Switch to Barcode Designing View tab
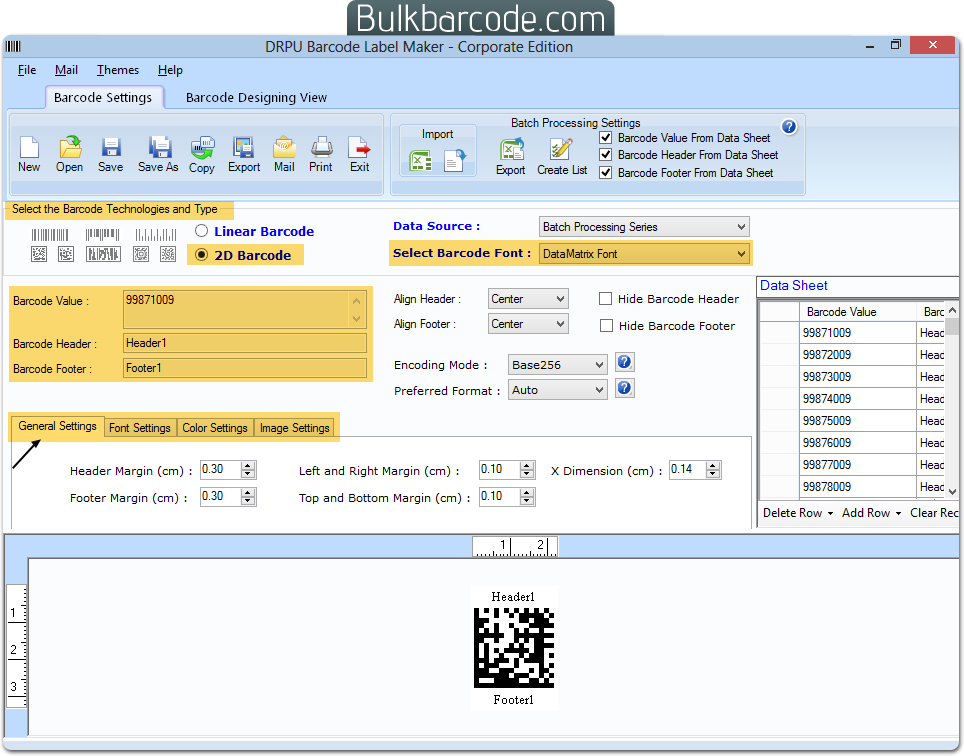Viewport: 964px width, 756px height. pos(256,98)
